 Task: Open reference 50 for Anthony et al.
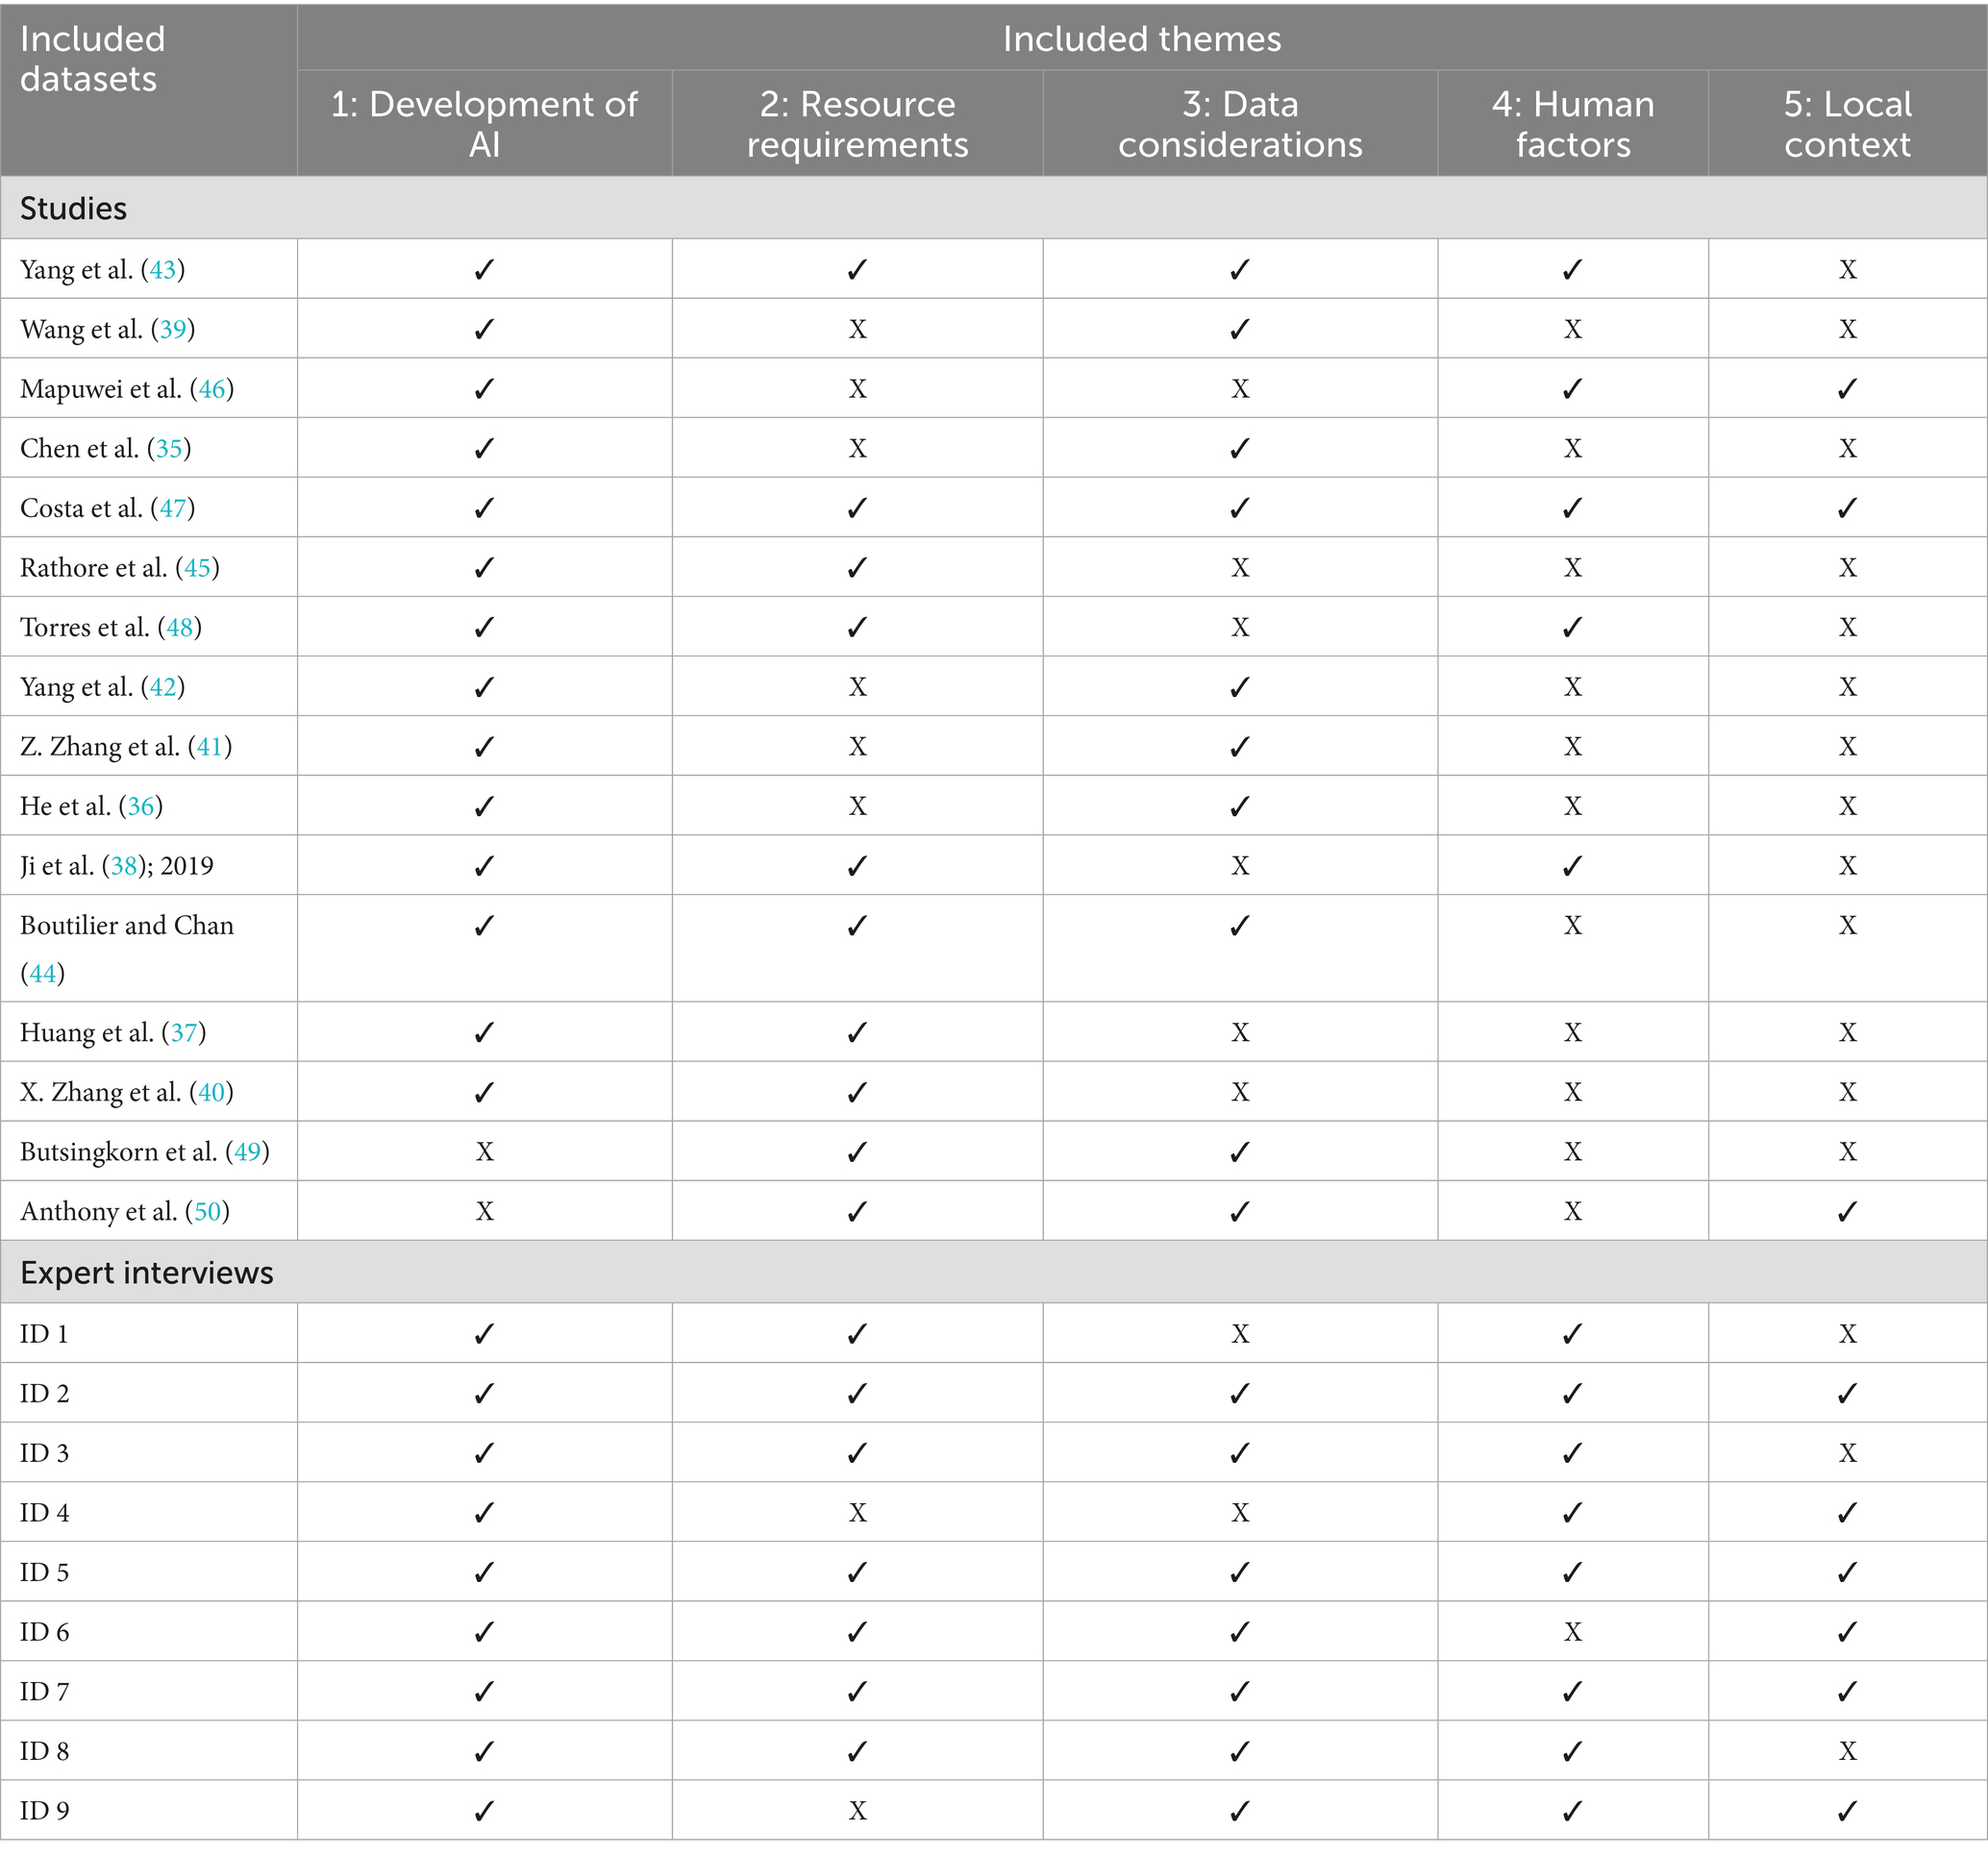207,1212
